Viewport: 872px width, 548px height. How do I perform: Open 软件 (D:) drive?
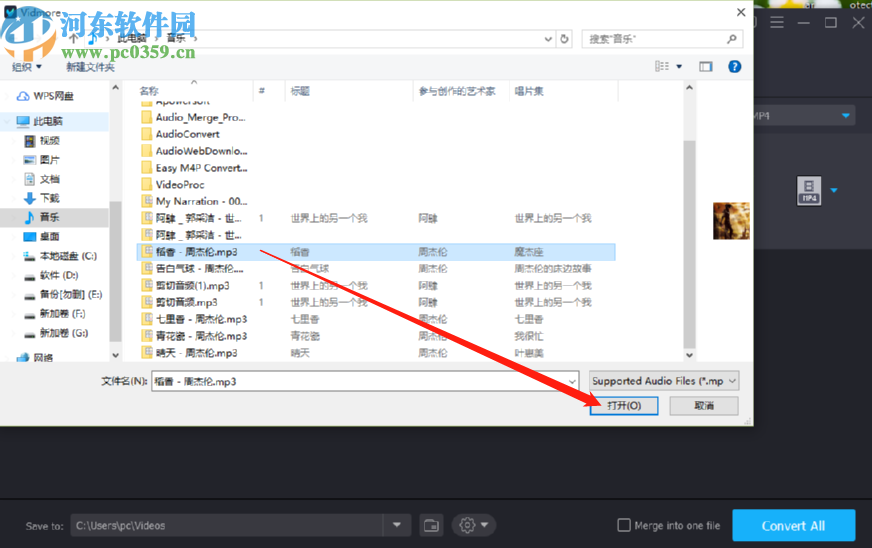coord(59,275)
